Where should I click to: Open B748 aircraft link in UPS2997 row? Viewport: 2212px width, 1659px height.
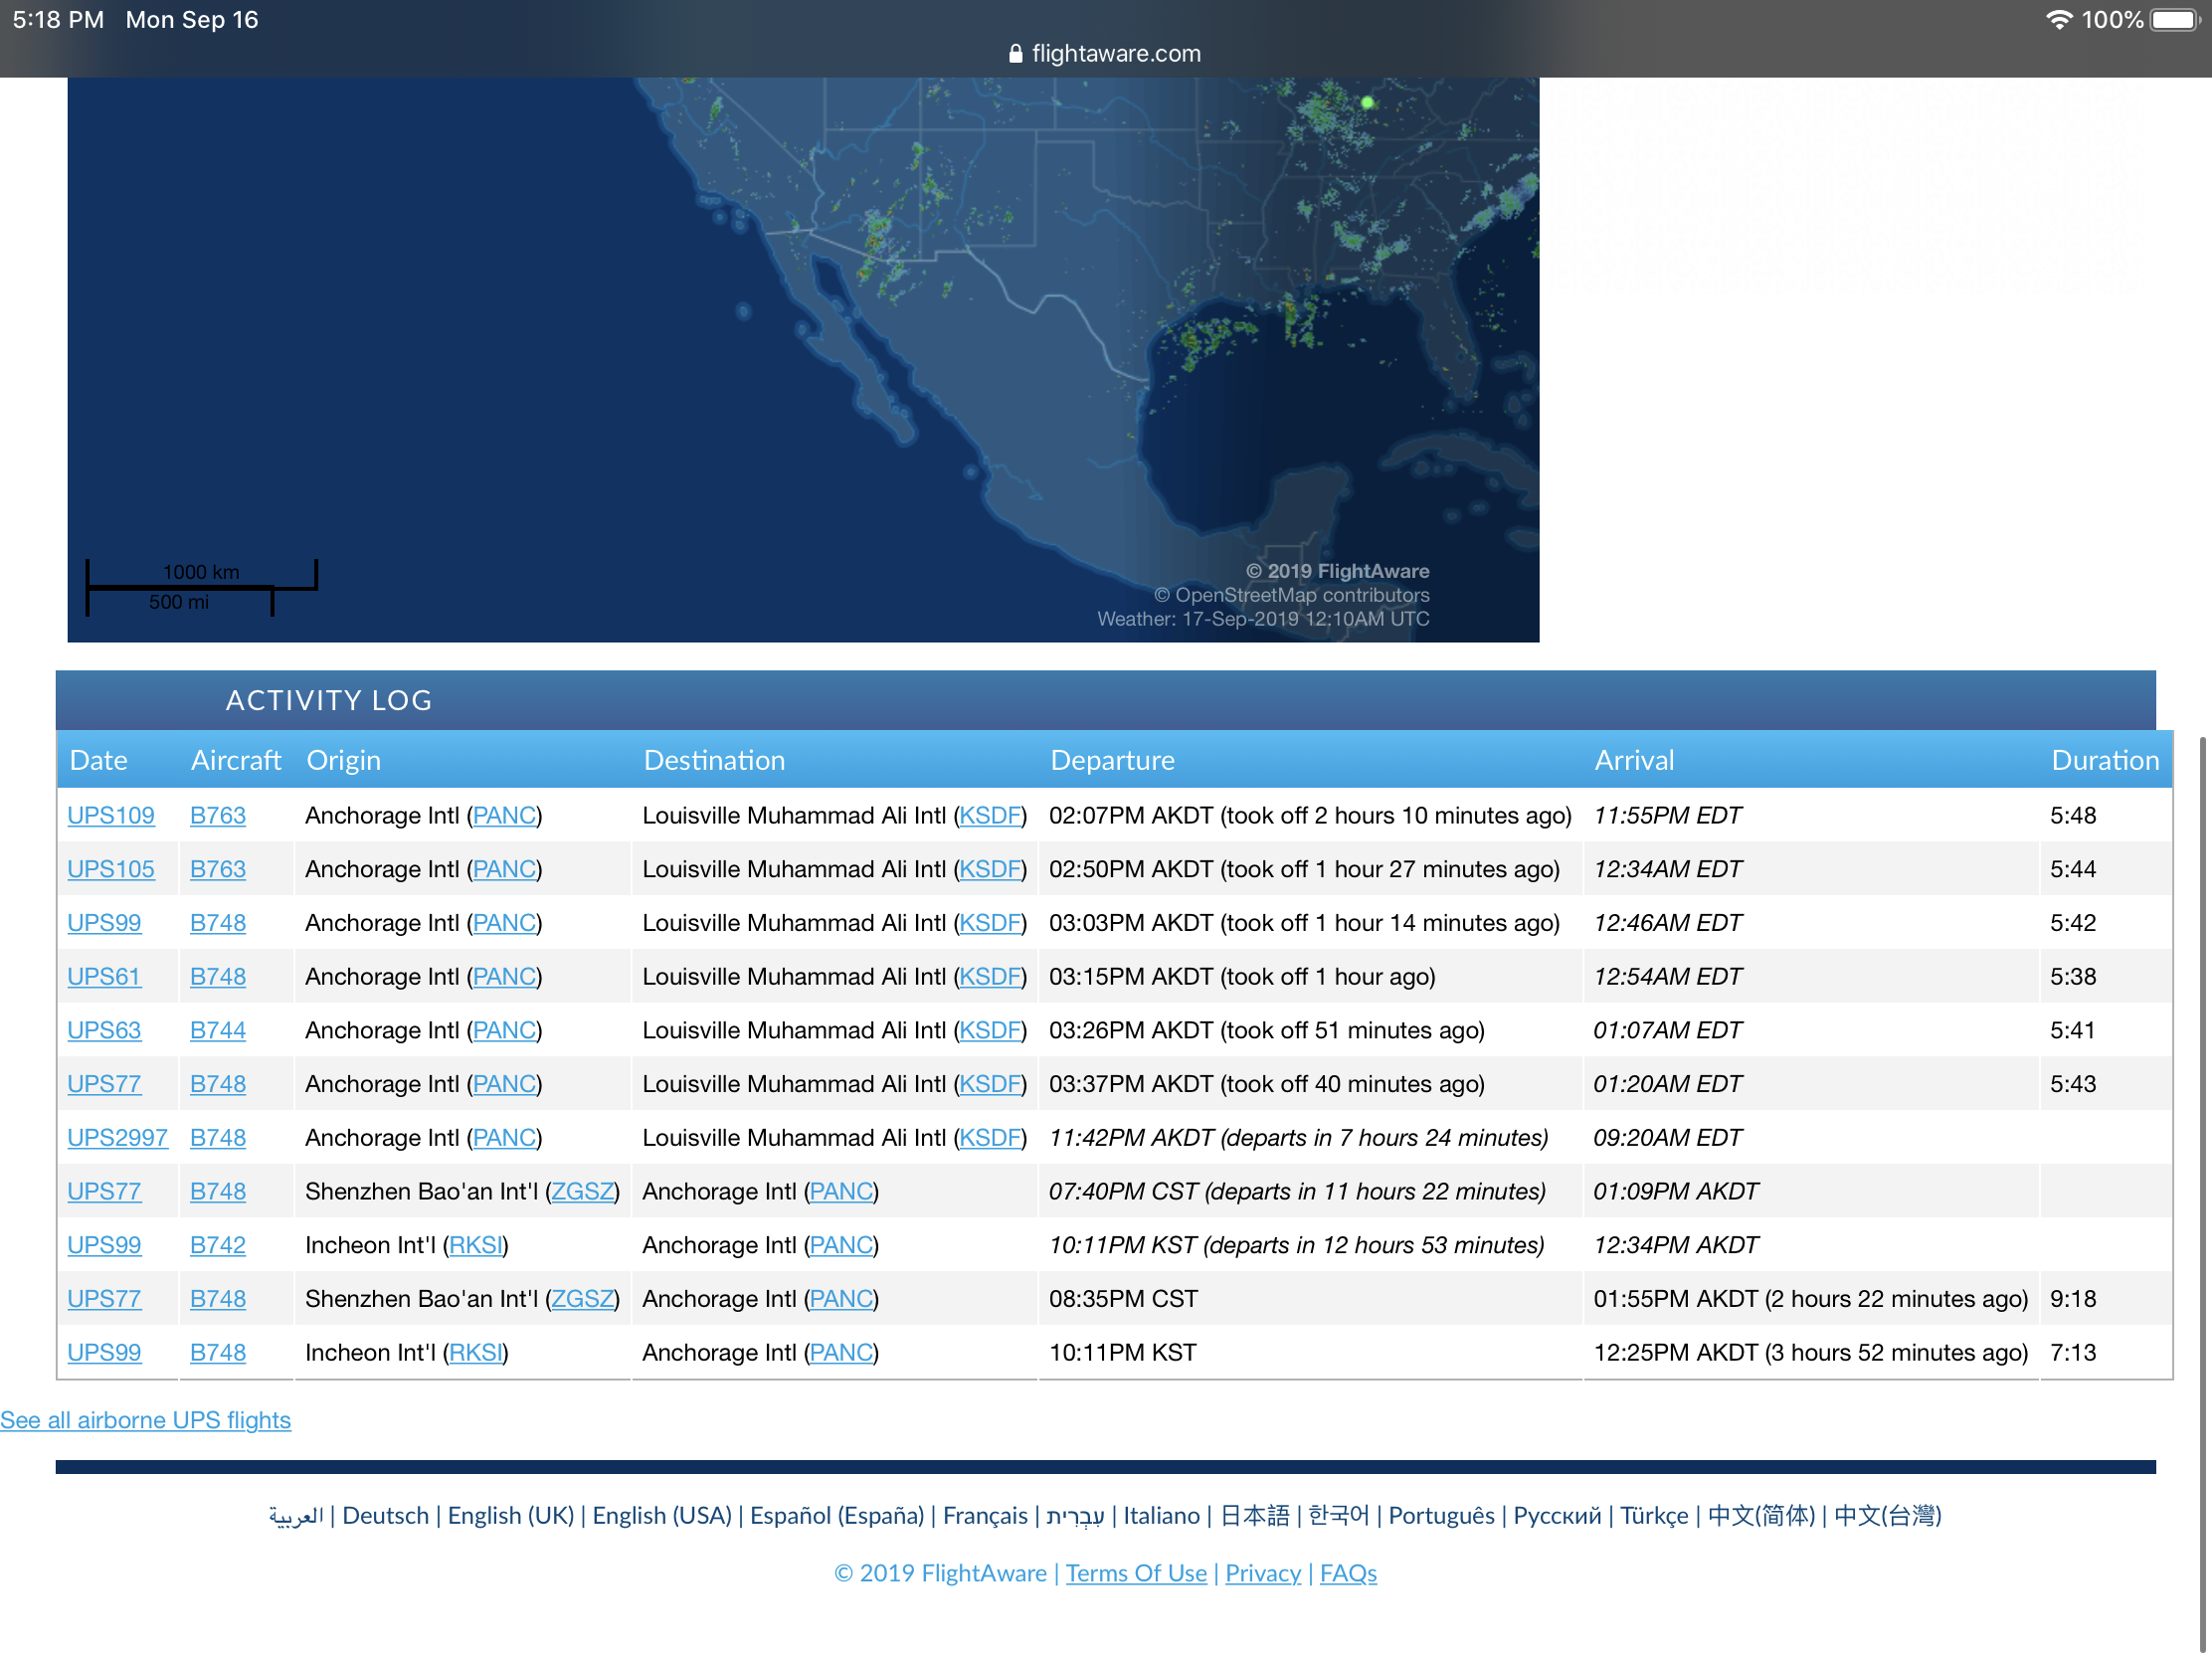(218, 1138)
